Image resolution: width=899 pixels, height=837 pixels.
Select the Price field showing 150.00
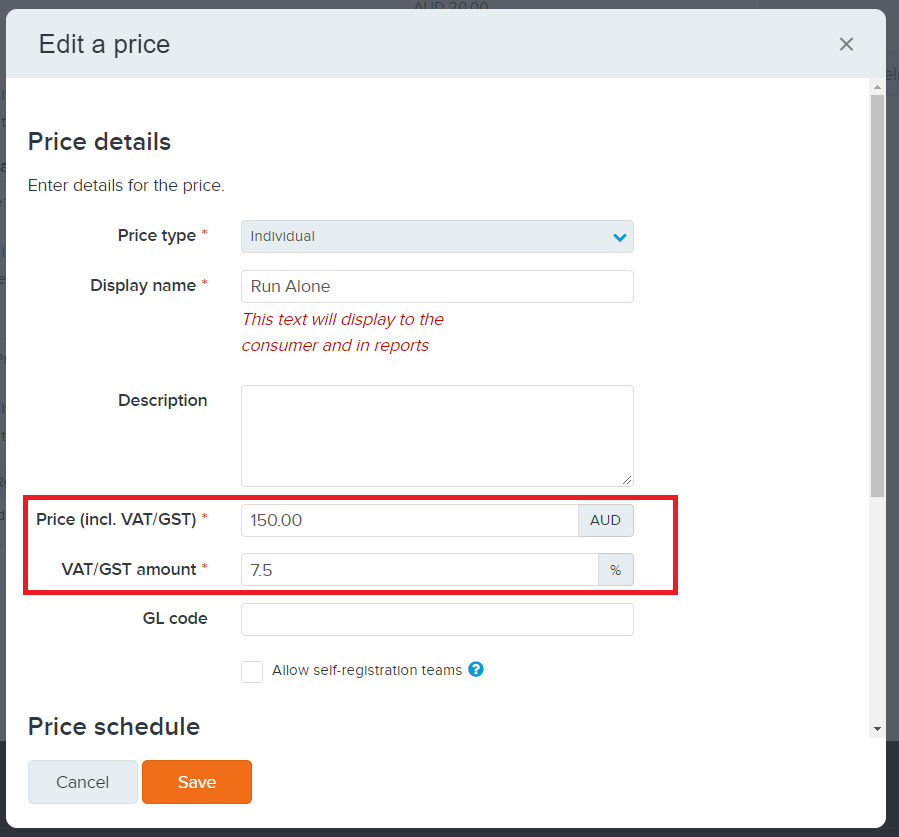click(x=409, y=520)
